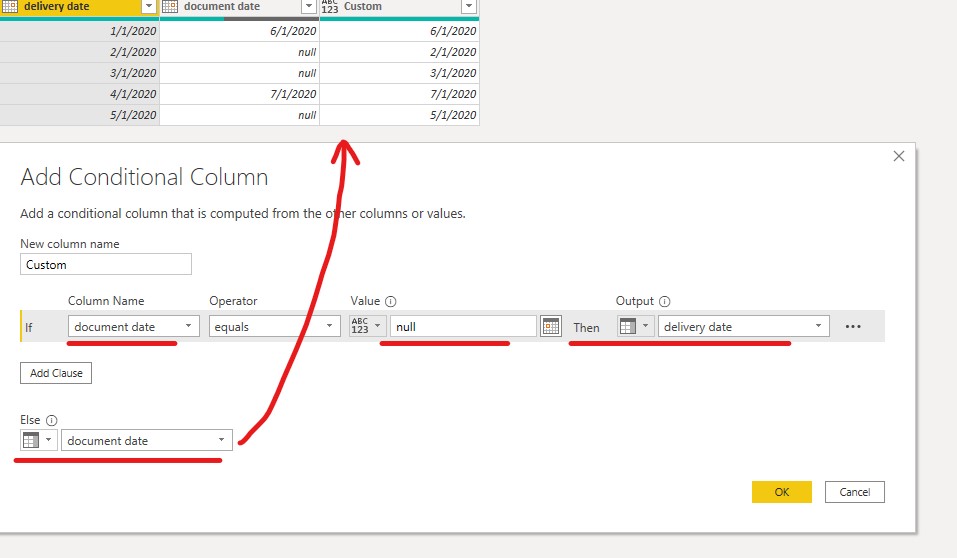Close the Add Conditional Column dialog

pyautogui.click(x=899, y=156)
